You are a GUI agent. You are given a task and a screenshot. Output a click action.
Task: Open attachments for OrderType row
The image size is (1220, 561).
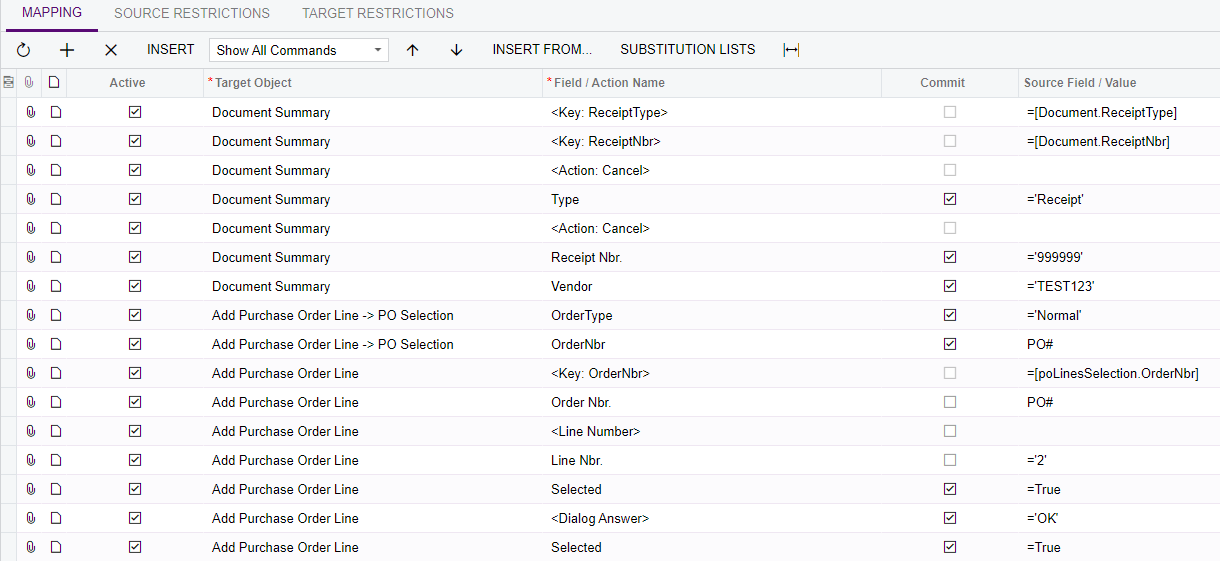pyautogui.click(x=30, y=315)
